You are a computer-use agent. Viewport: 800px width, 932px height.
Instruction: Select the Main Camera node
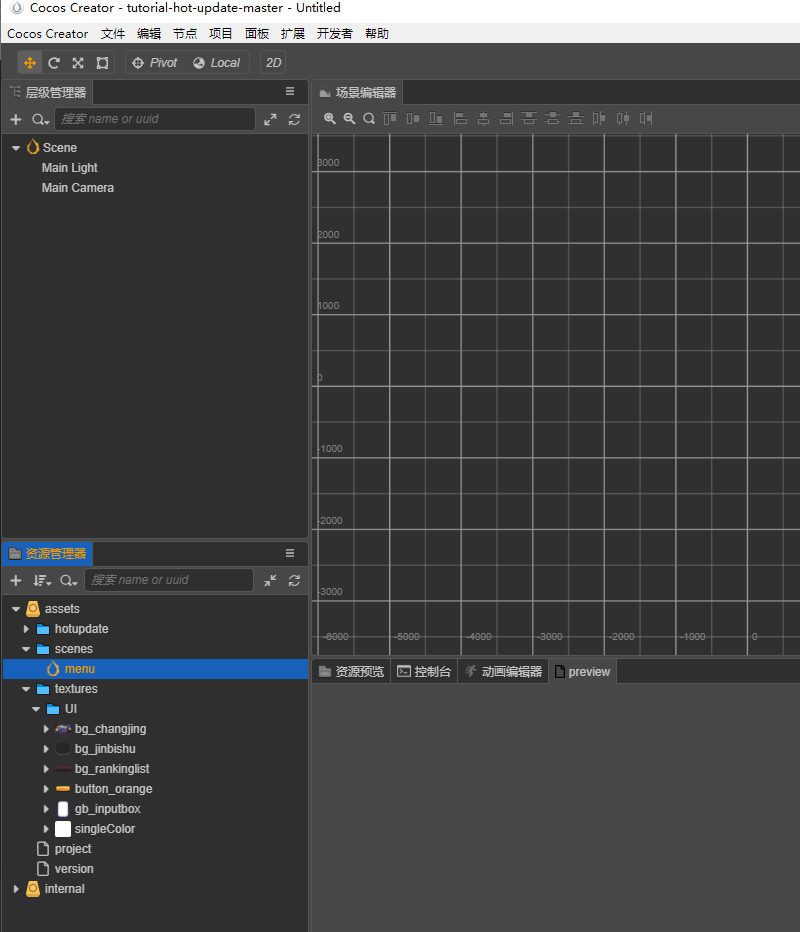coord(78,188)
